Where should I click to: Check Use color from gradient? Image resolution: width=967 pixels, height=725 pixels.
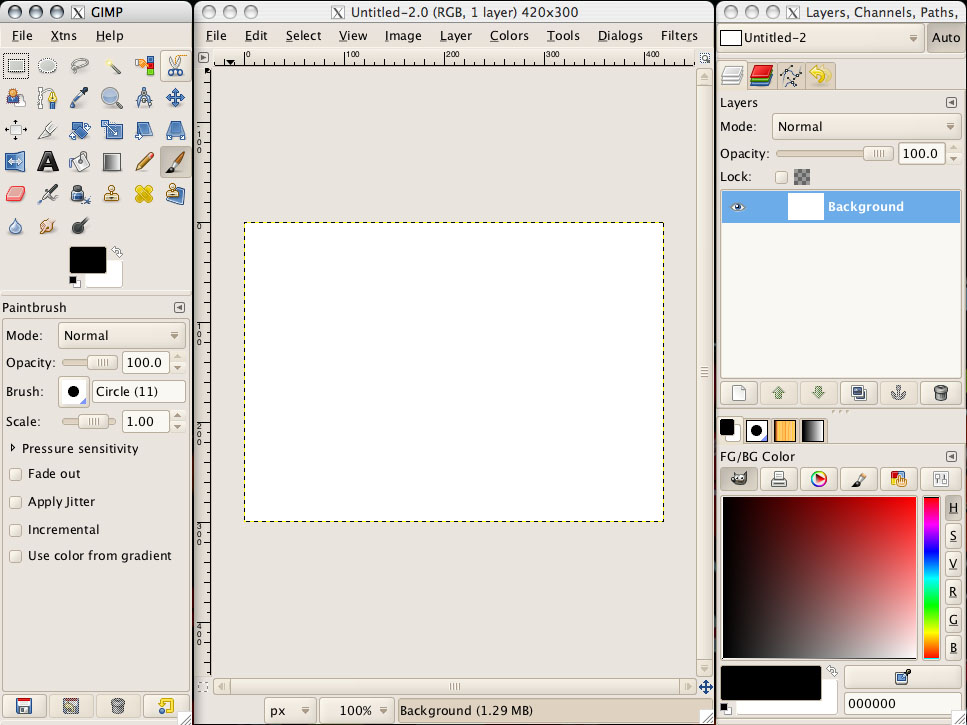point(15,556)
